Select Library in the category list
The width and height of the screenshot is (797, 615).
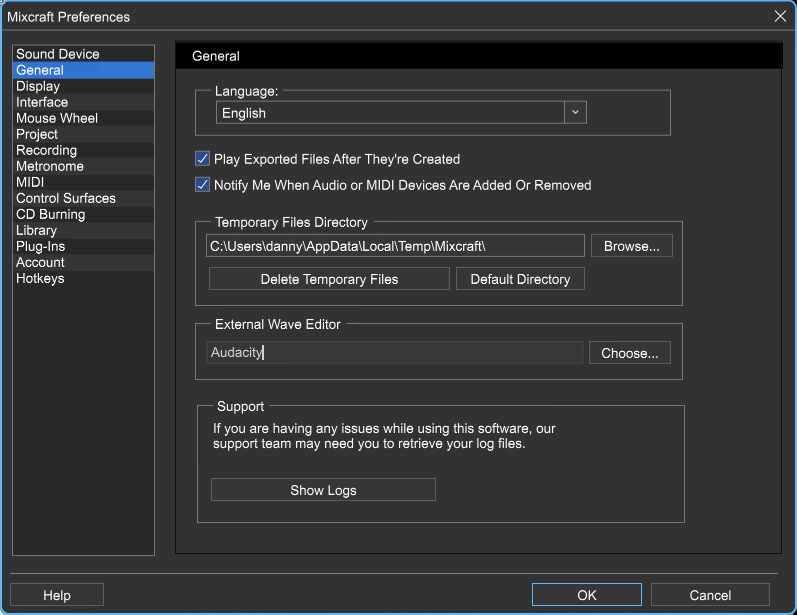(x=83, y=230)
